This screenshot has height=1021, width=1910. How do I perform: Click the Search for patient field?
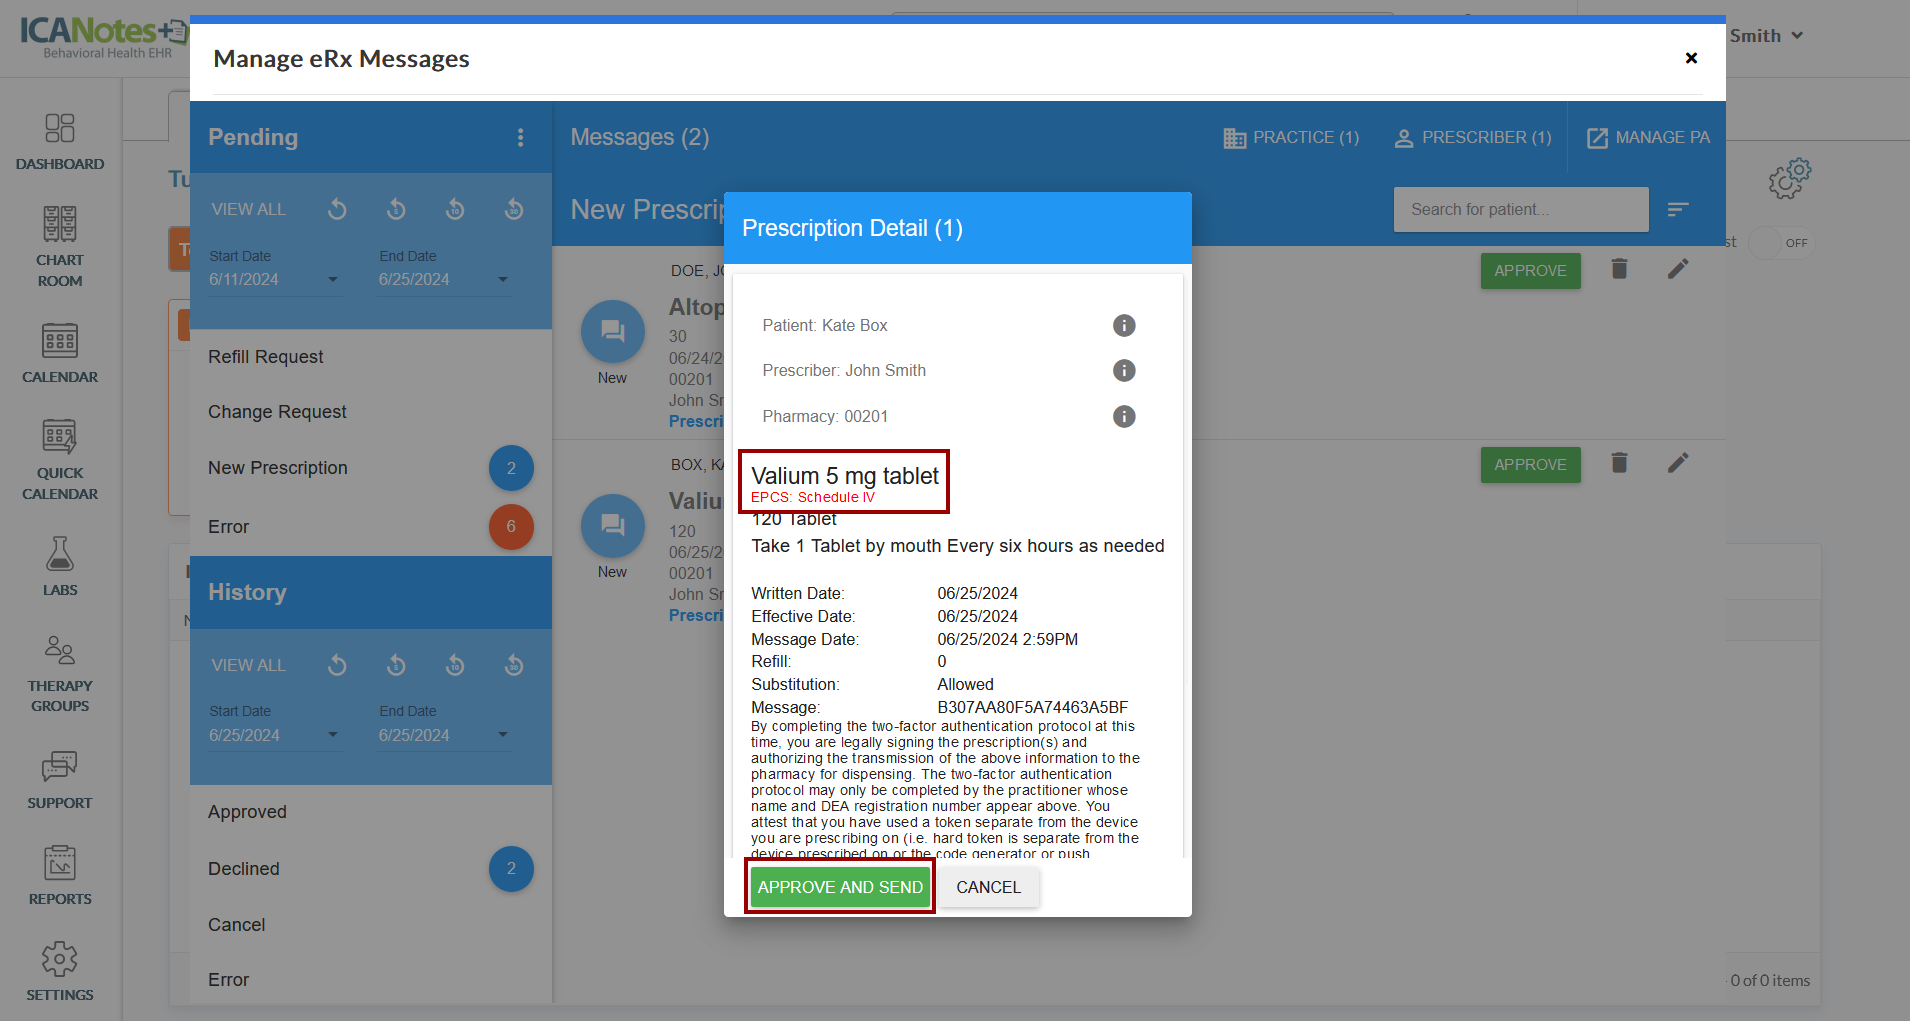(1520, 210)
